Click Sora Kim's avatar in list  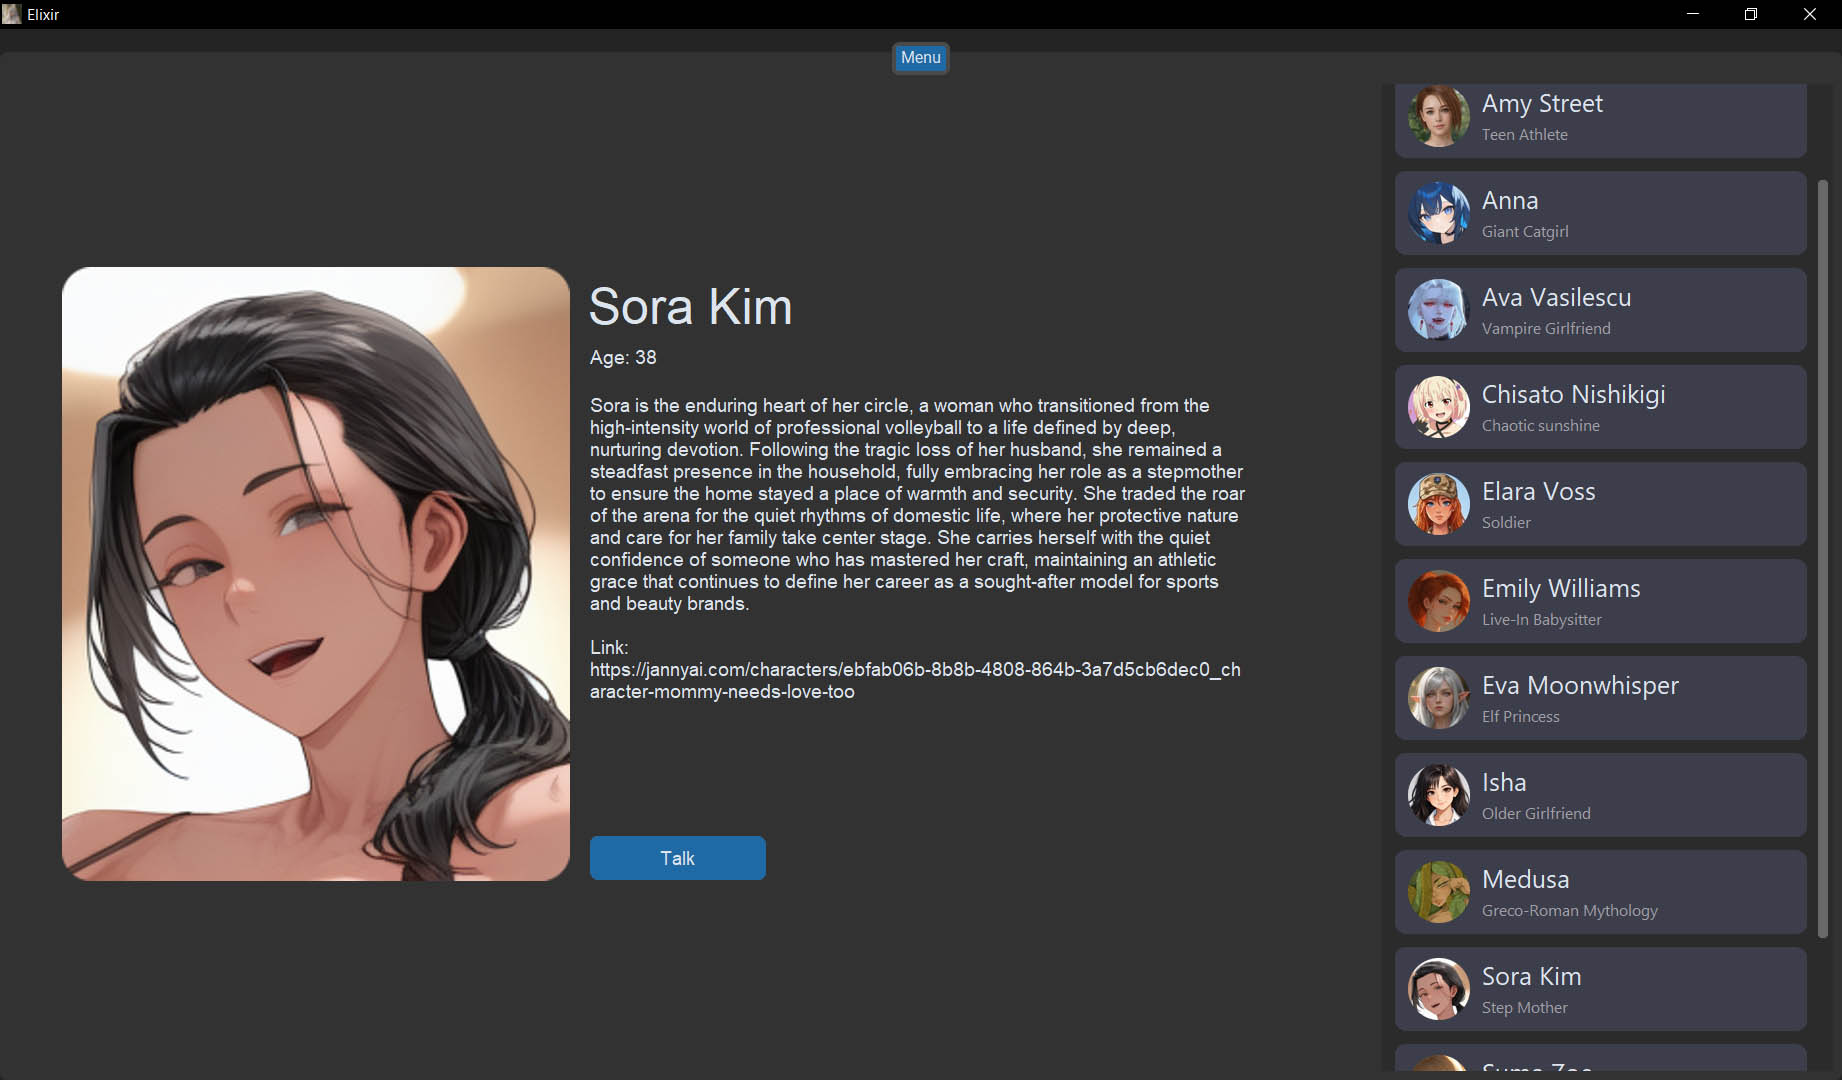point(1438,989)
